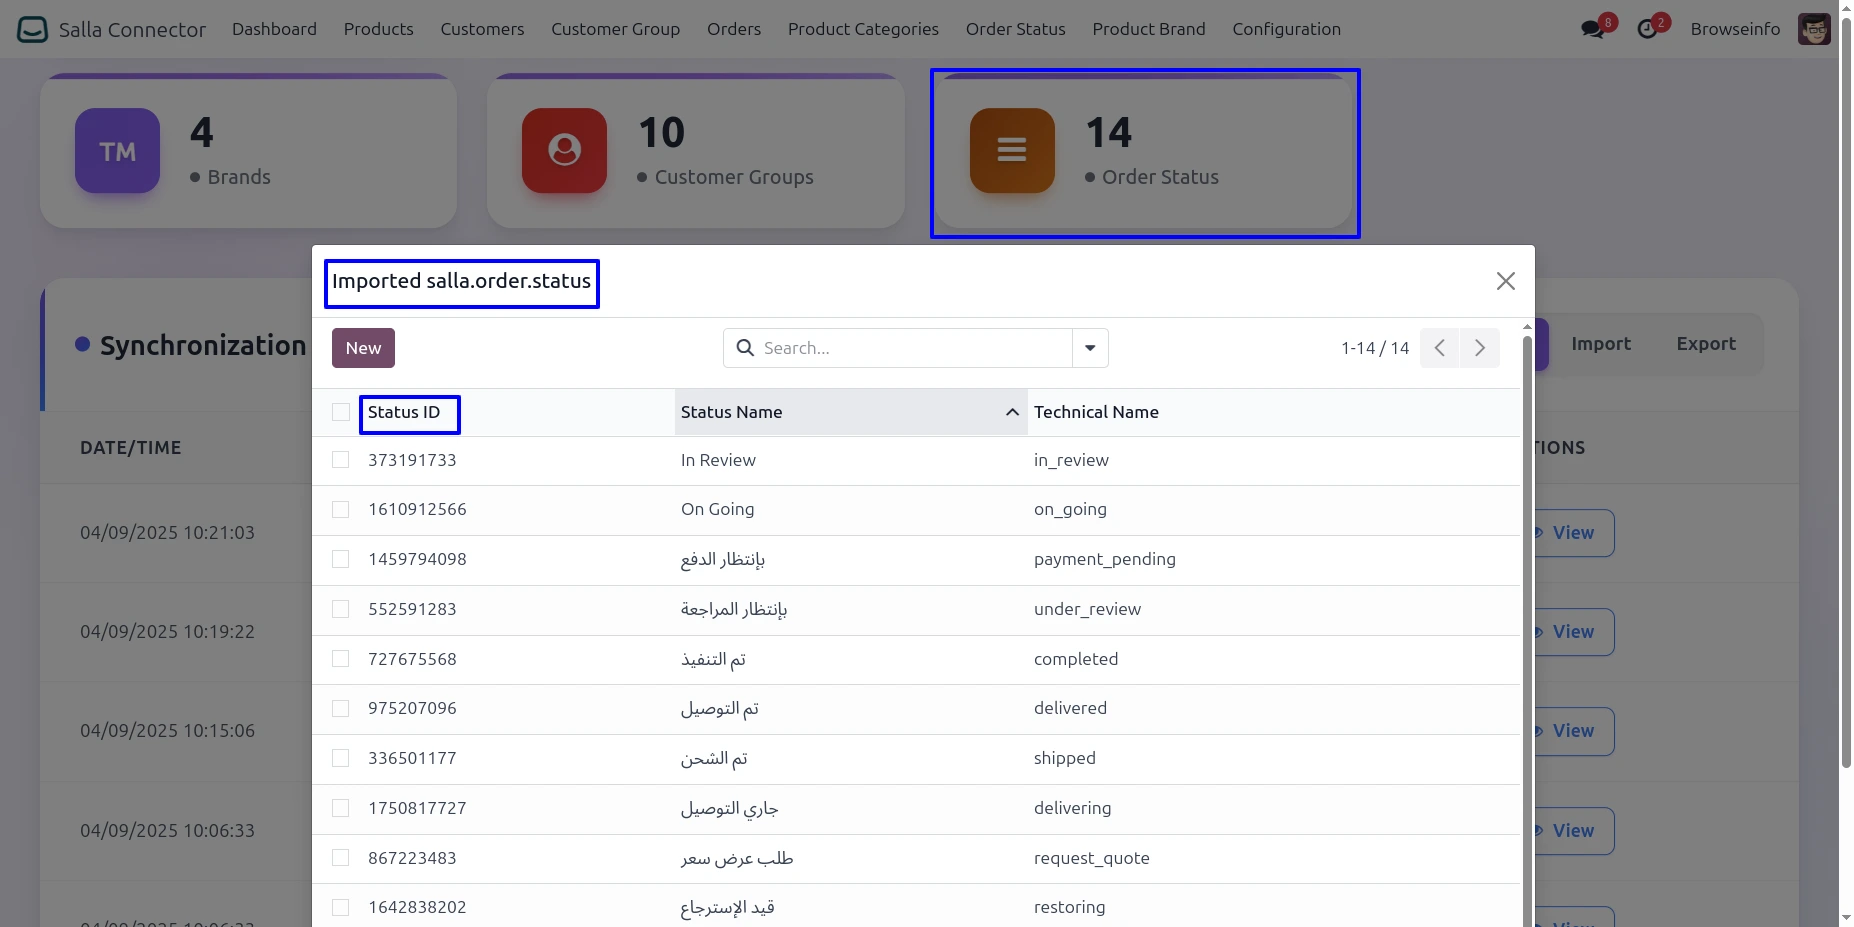The image size is (1854, 927).
Task: Click the search magnifier icon
Action: coord(745,348)
